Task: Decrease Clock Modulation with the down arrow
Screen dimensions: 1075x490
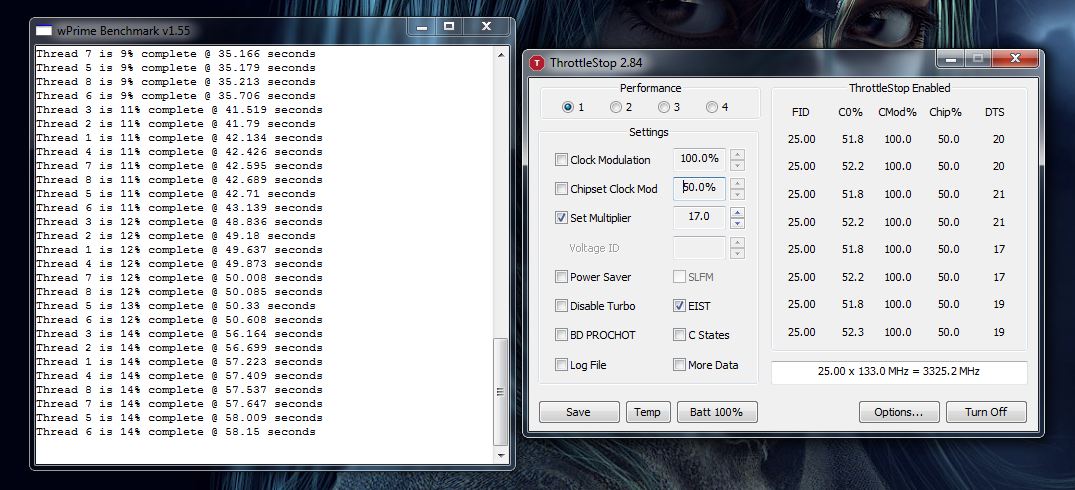Action: point(737,165)
